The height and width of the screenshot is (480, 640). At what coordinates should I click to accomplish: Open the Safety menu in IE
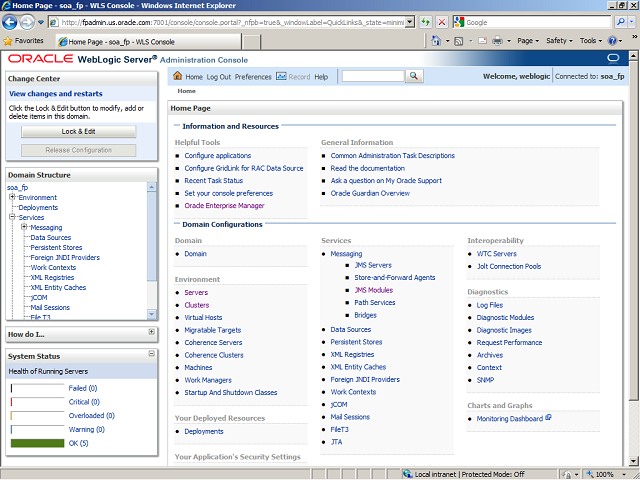[x=558, y=41]
